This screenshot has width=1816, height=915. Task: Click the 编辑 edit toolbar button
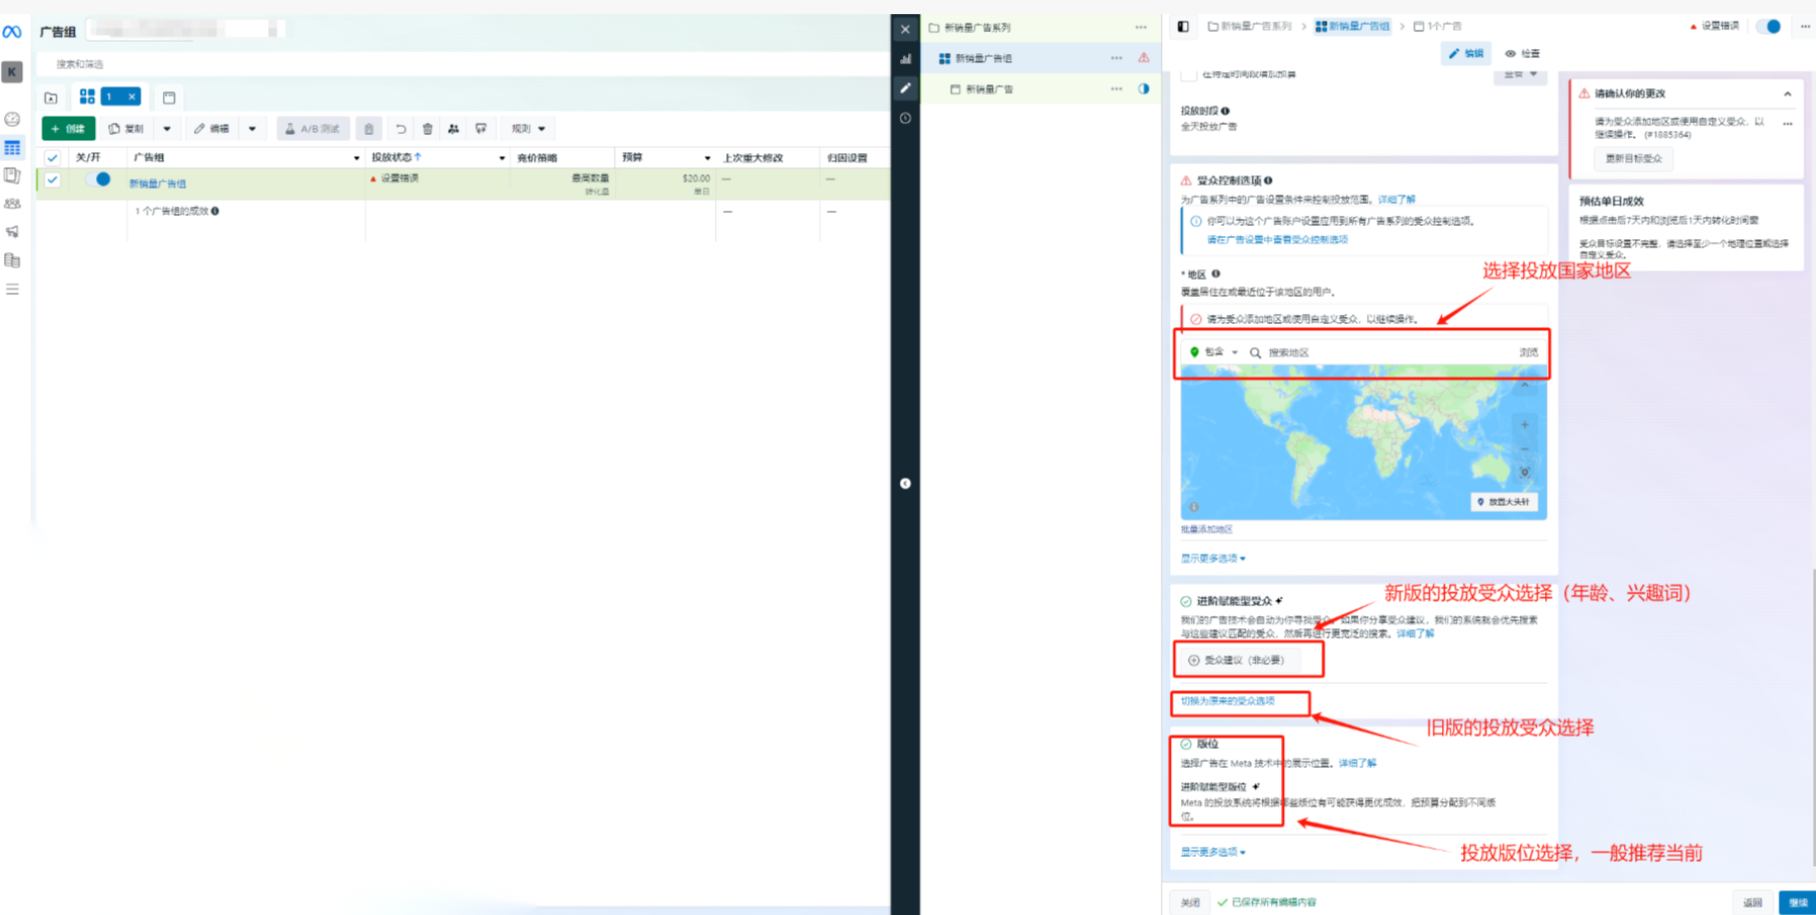pos(212,128)
